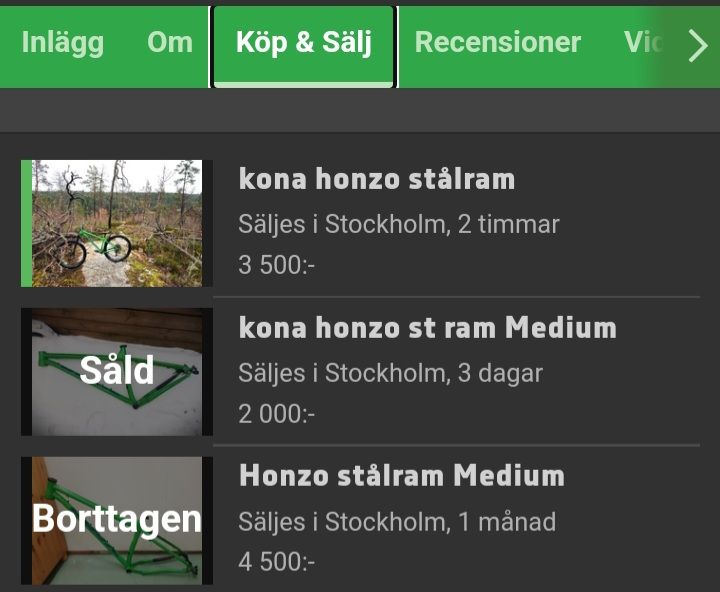Click the 4 500:- price

[x=277, y=561]
